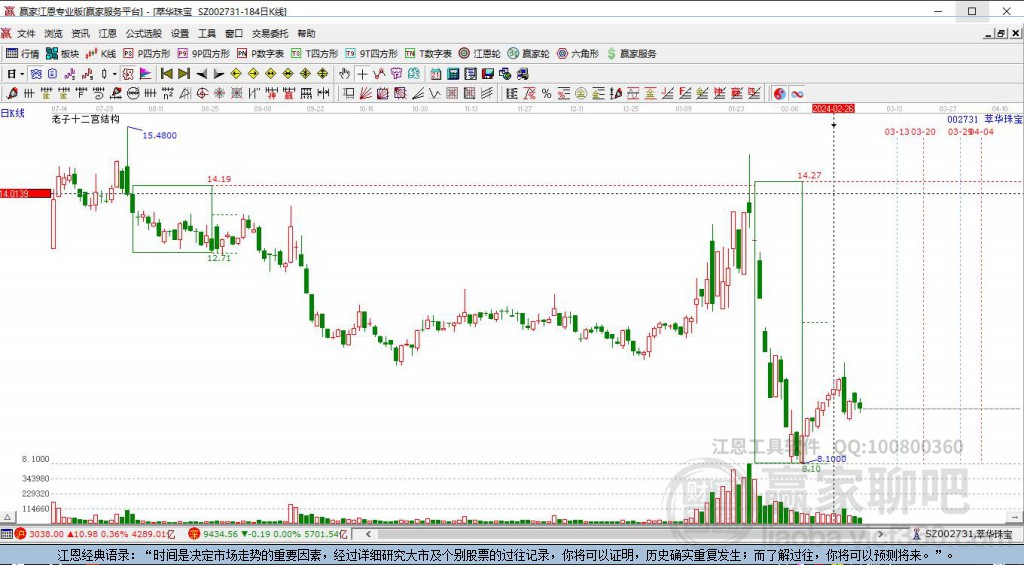Open the 资讯 menu
Viewport: 1024px width, 565px height.
[80, 33]
